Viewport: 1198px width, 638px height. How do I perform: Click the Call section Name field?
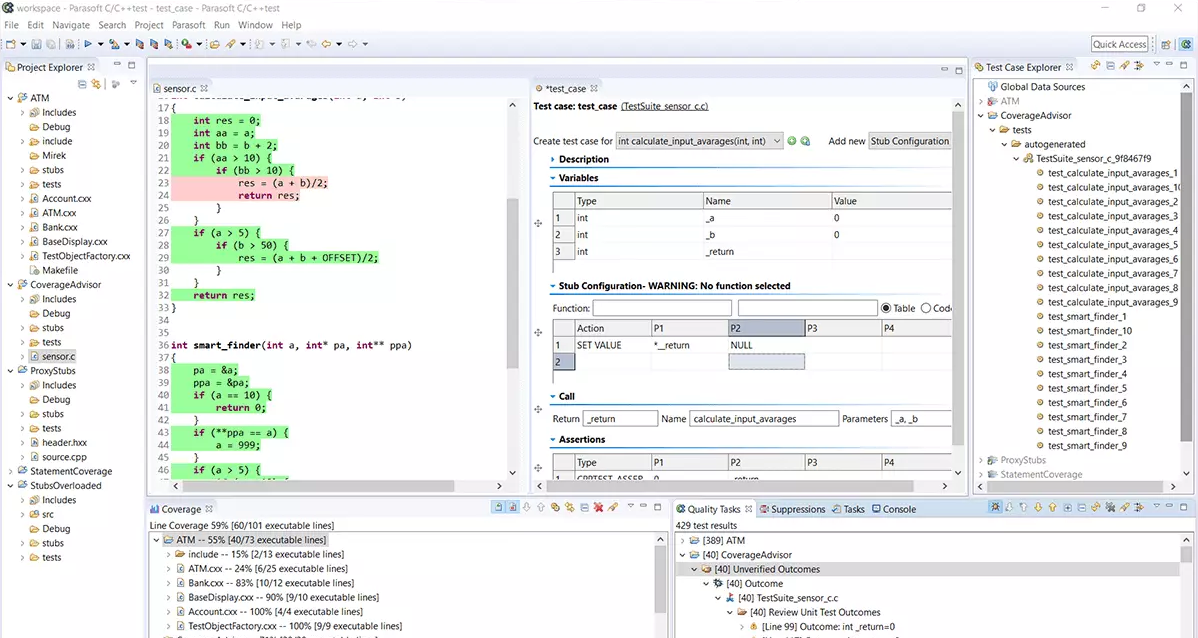pos(763,419)
